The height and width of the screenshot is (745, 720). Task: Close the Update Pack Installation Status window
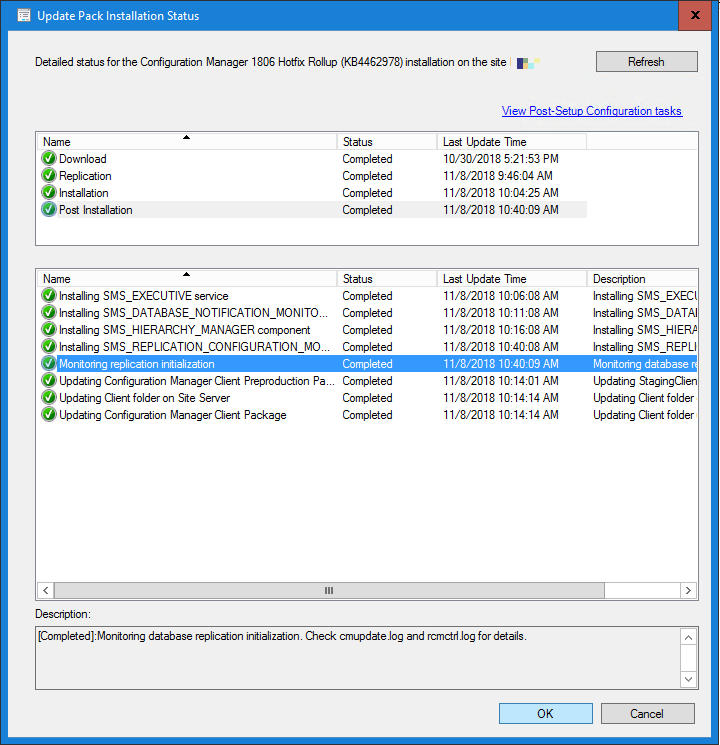pyautogui.click(x=695, y=15)
